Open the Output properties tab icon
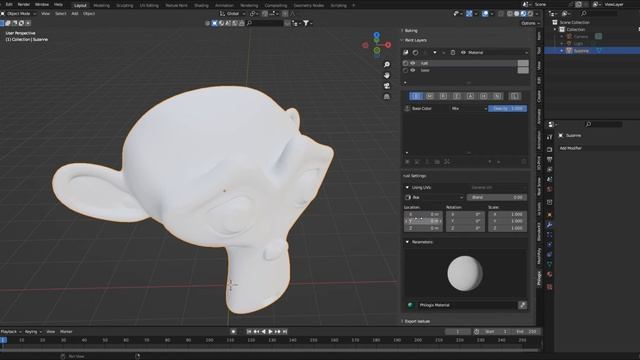 [549, 159]
